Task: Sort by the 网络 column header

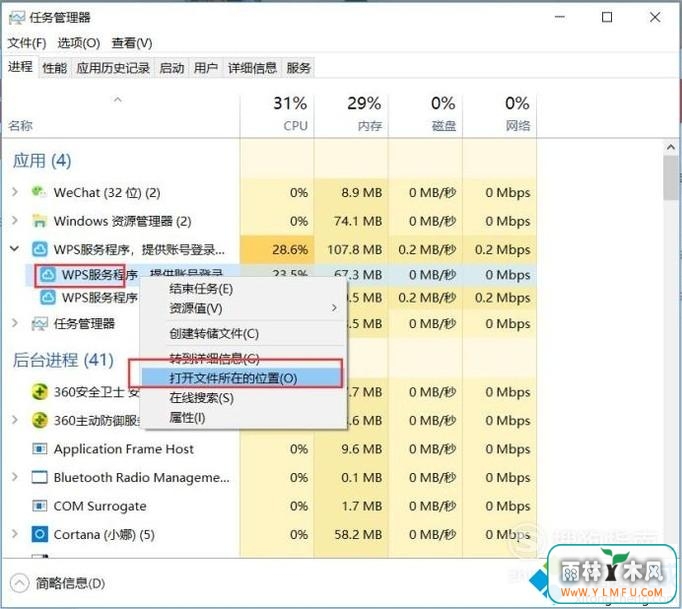Action: pyautogui.click(x=500, y=114)
